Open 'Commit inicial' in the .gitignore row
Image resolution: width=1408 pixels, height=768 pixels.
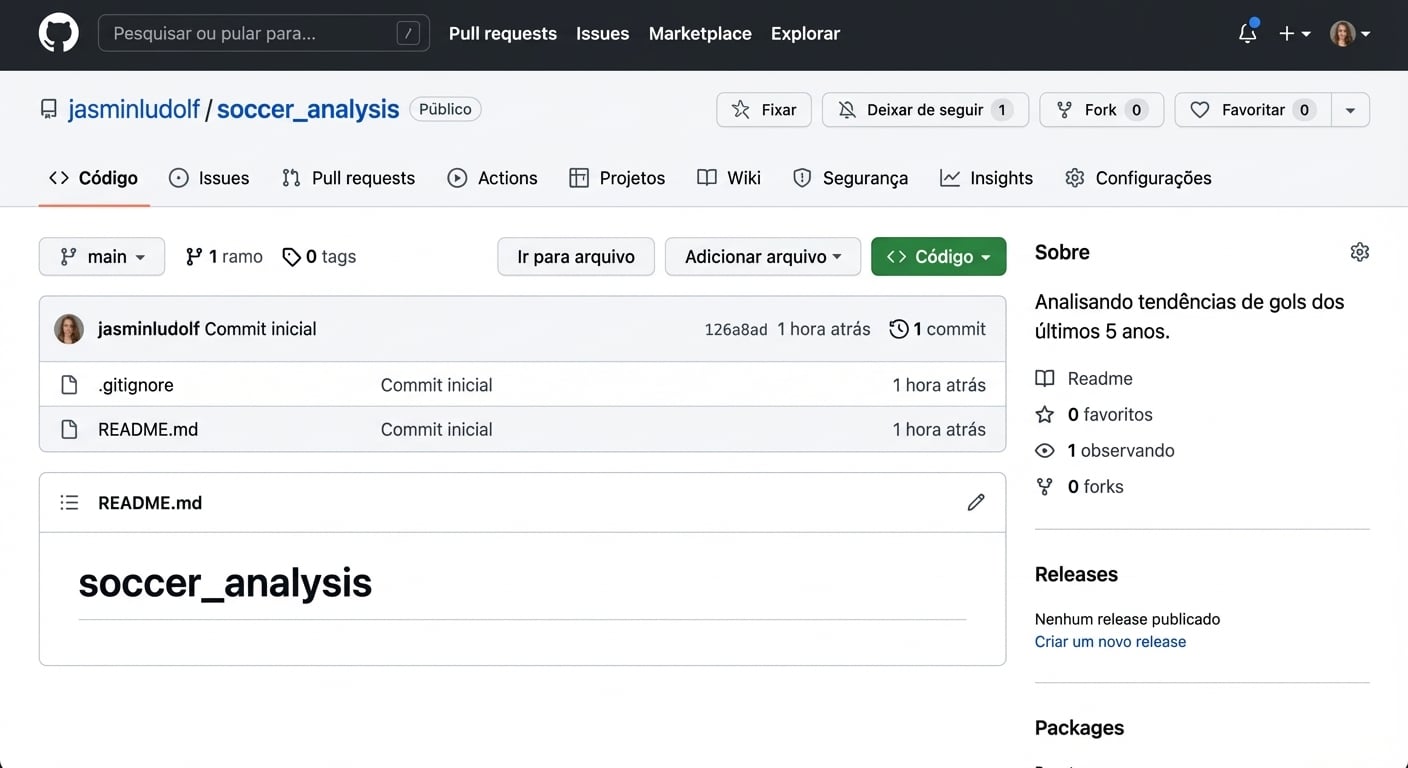click(437, 385)
